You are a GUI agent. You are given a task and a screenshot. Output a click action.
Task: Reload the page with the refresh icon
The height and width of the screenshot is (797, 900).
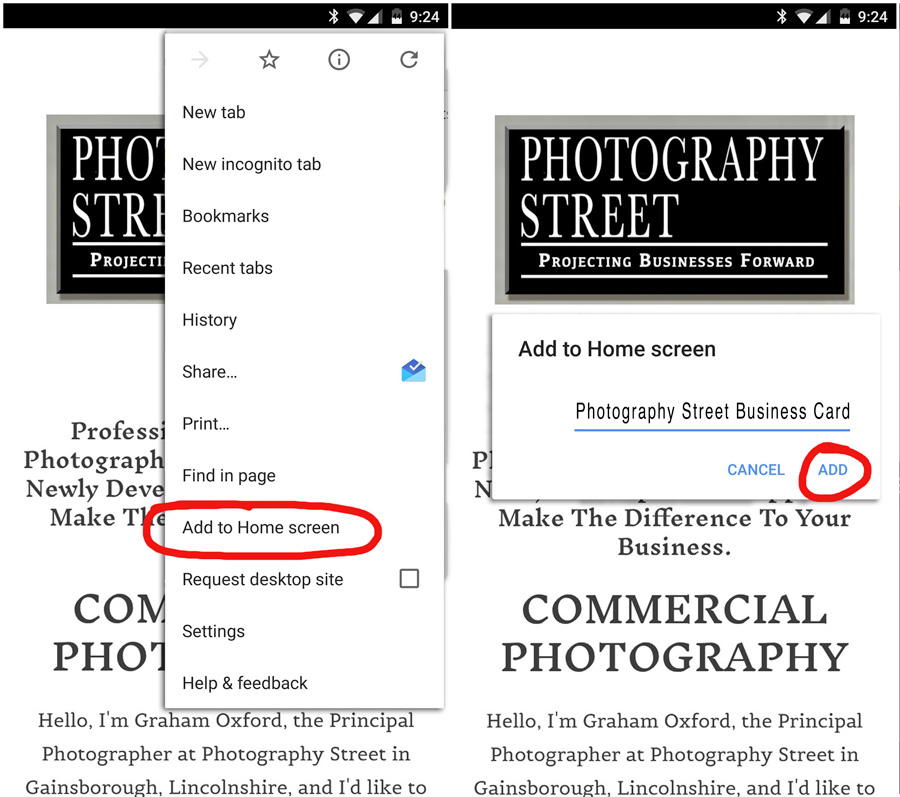coord(409,59)
